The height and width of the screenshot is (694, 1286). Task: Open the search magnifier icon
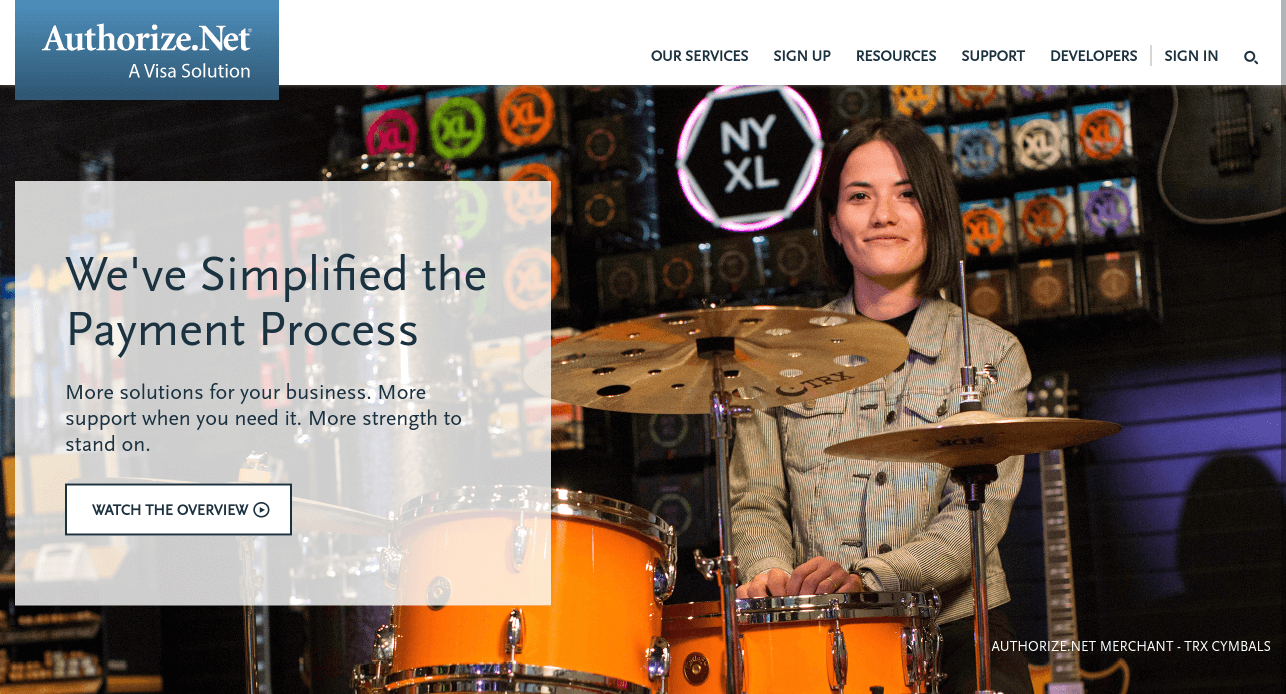1250,57
